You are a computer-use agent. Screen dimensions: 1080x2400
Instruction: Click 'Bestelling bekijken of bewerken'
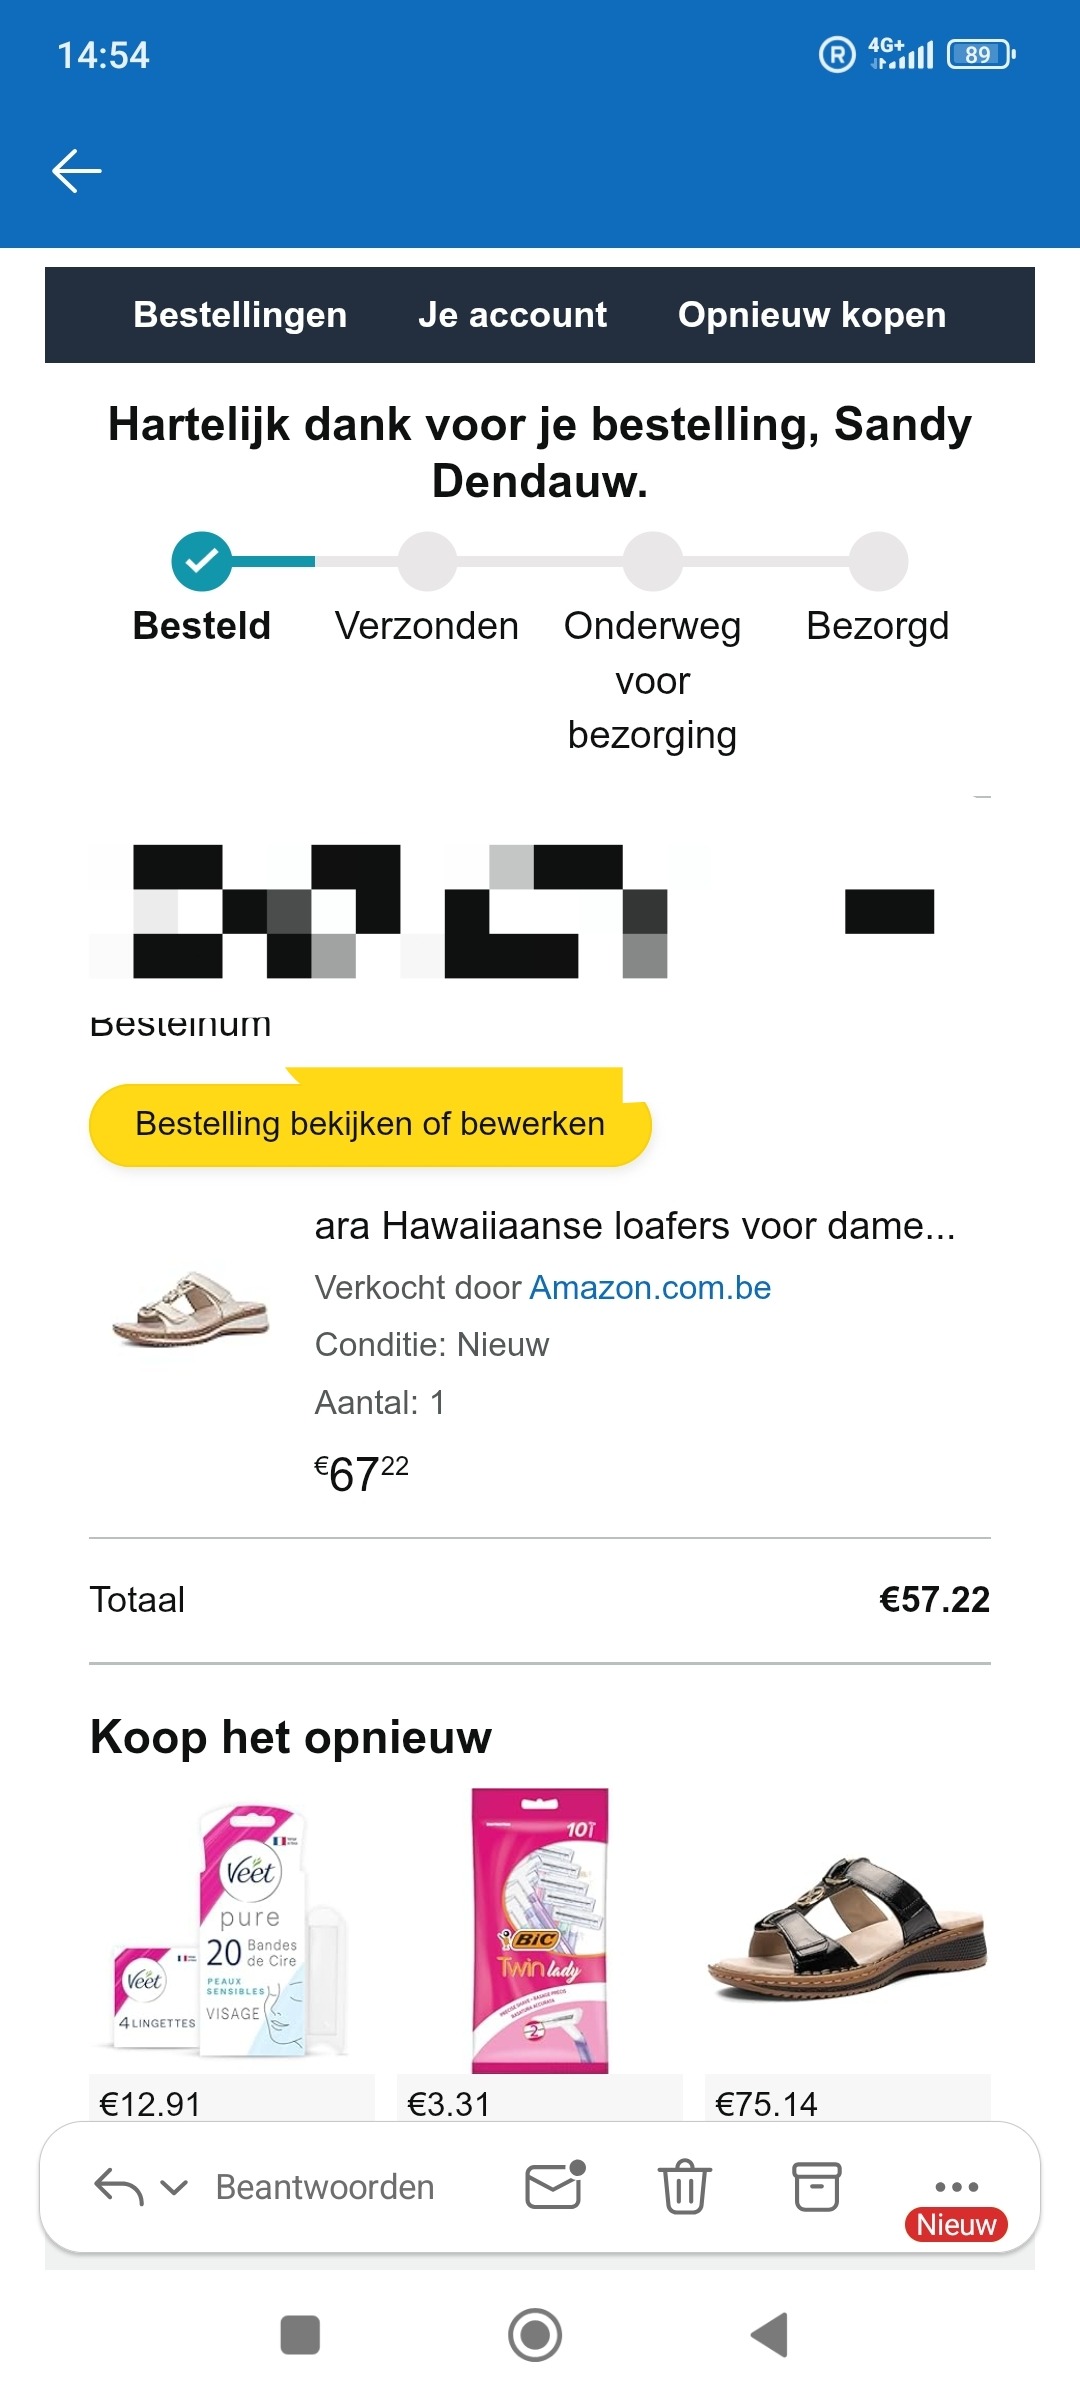coord(370,1124)
